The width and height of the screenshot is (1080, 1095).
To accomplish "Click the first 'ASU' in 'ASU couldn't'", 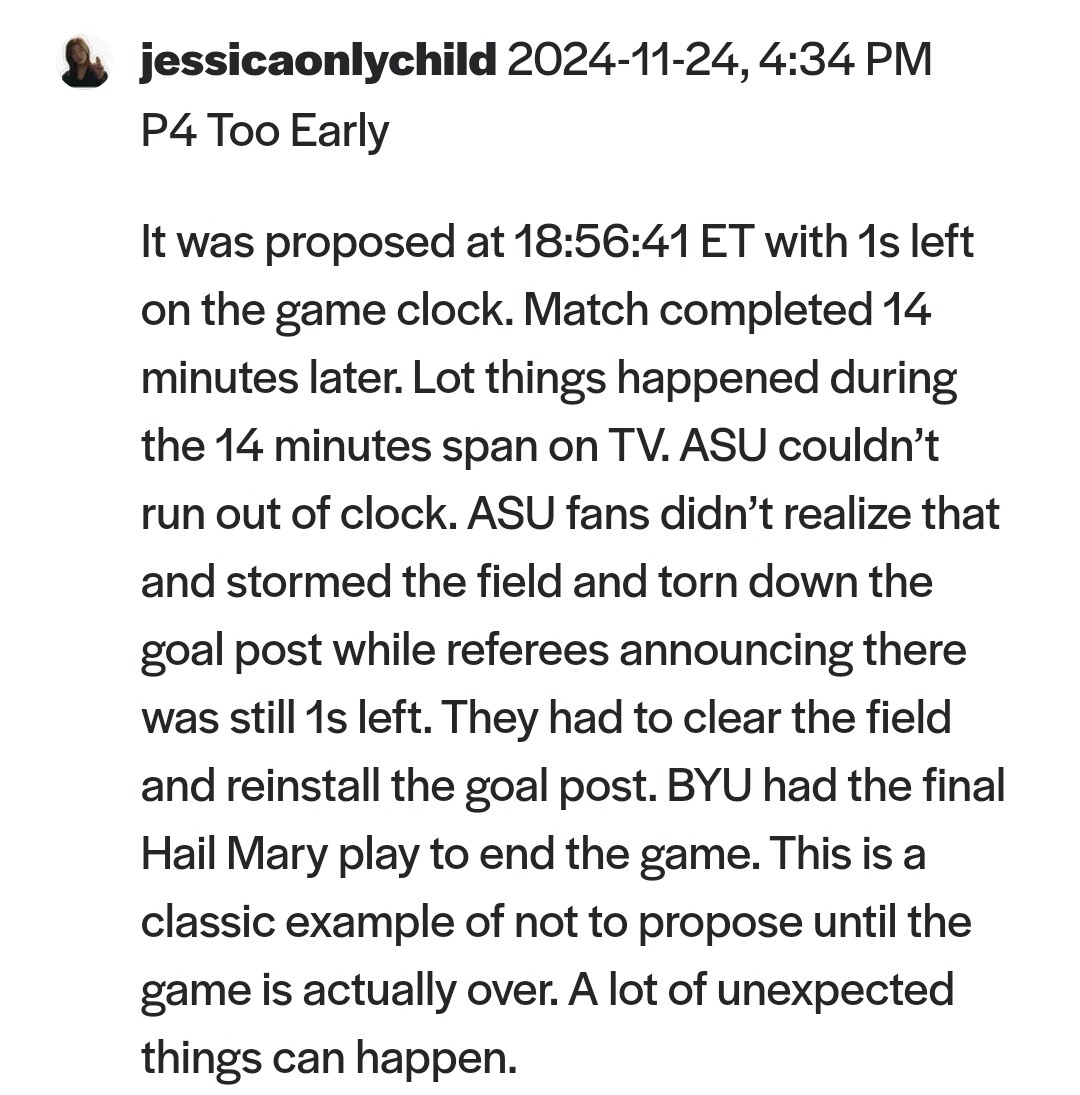I will click(723, 446).
